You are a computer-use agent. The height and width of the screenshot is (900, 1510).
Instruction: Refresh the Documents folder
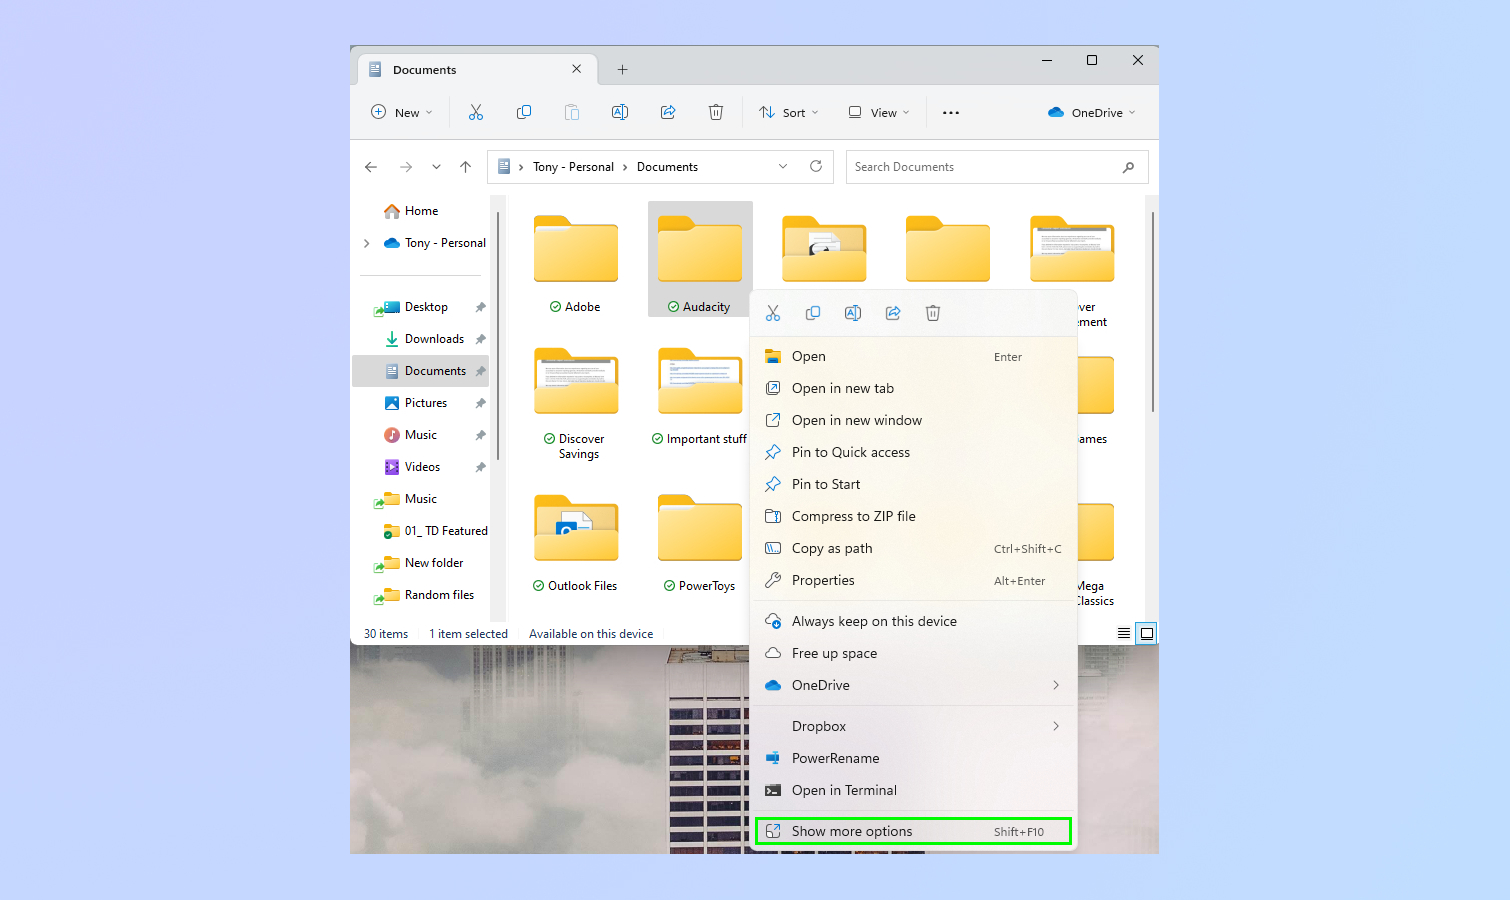pos(816,166)
